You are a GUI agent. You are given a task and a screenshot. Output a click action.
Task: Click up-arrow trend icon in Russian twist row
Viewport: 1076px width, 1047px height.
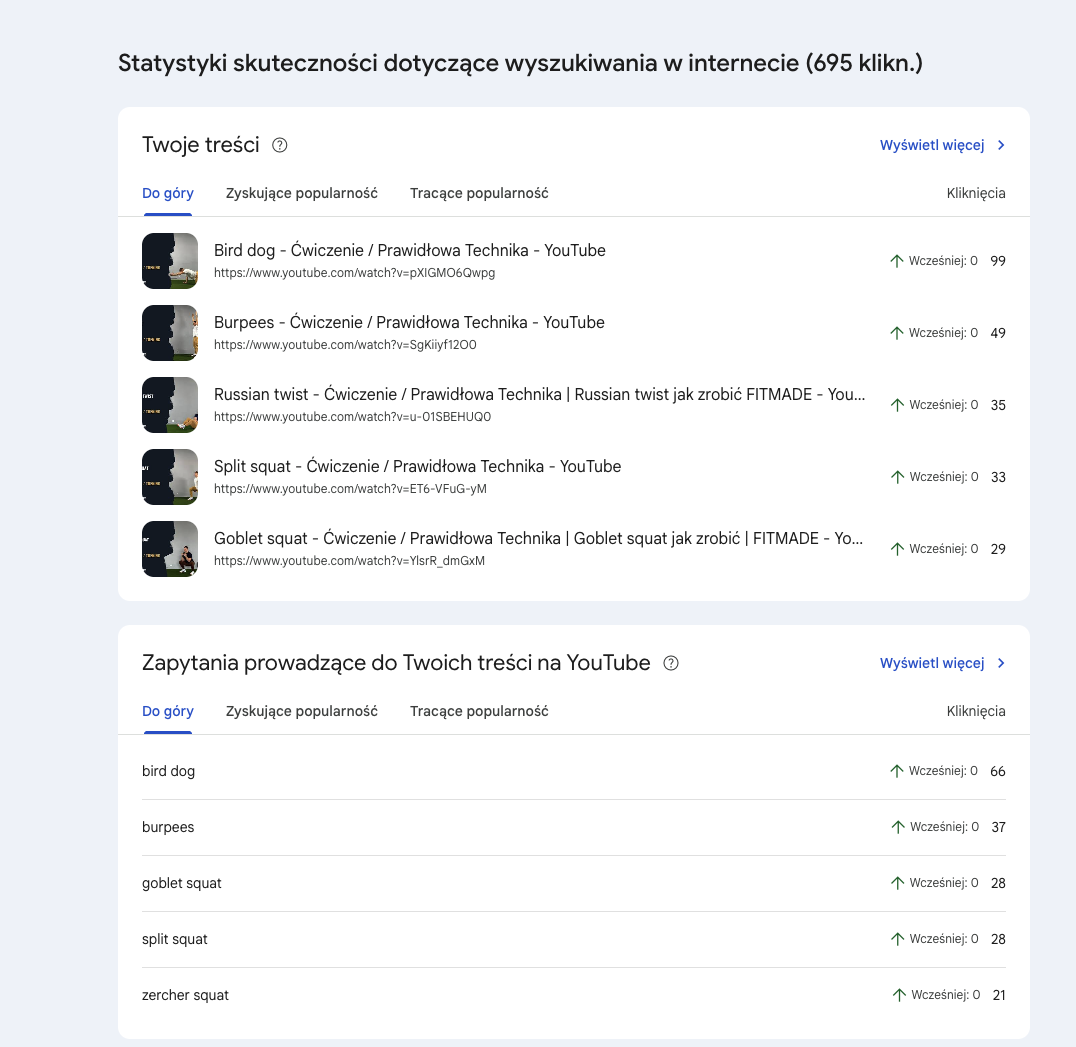(x=897, y=405)
